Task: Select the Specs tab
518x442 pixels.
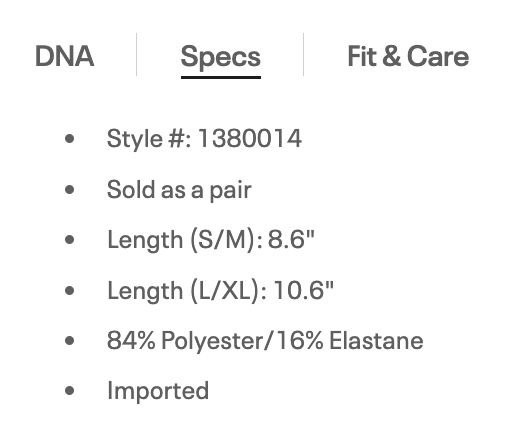Action: pos(221,57)
